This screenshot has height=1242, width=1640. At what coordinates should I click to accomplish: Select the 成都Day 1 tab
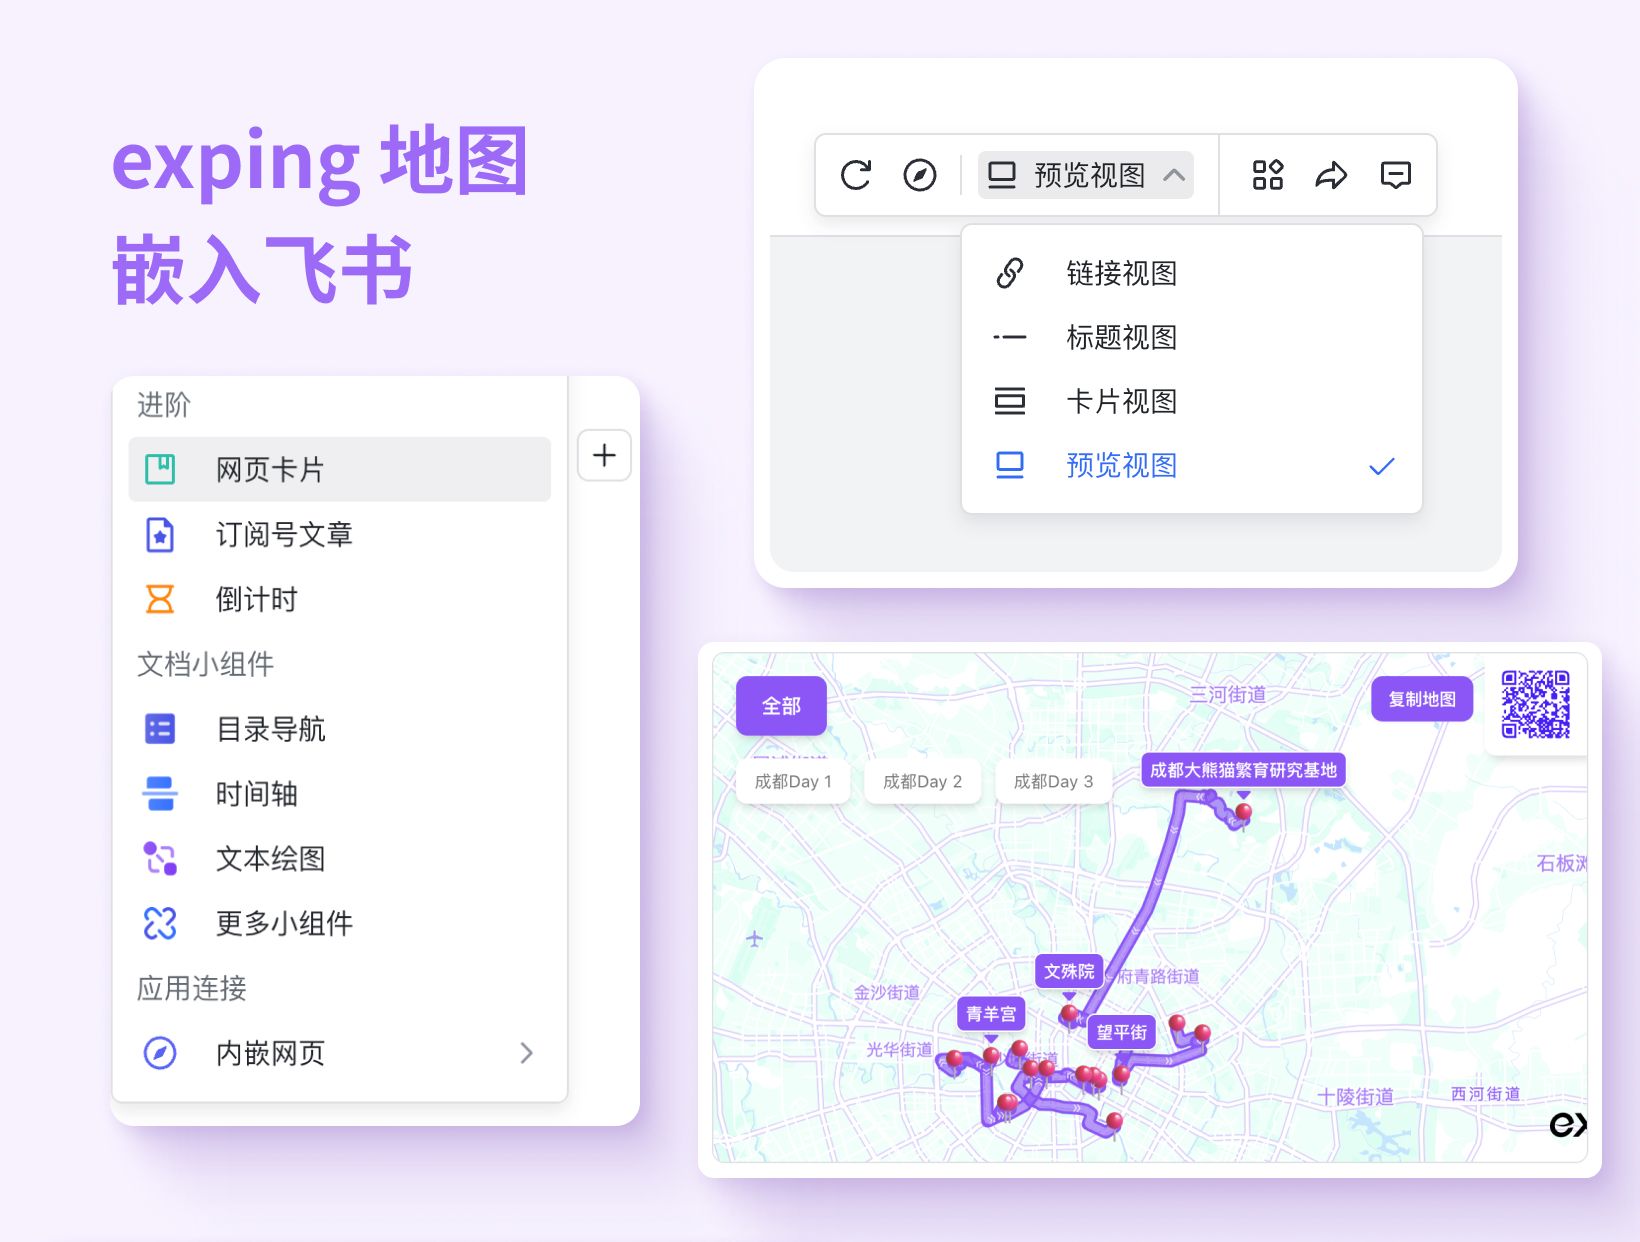(793, 781)
